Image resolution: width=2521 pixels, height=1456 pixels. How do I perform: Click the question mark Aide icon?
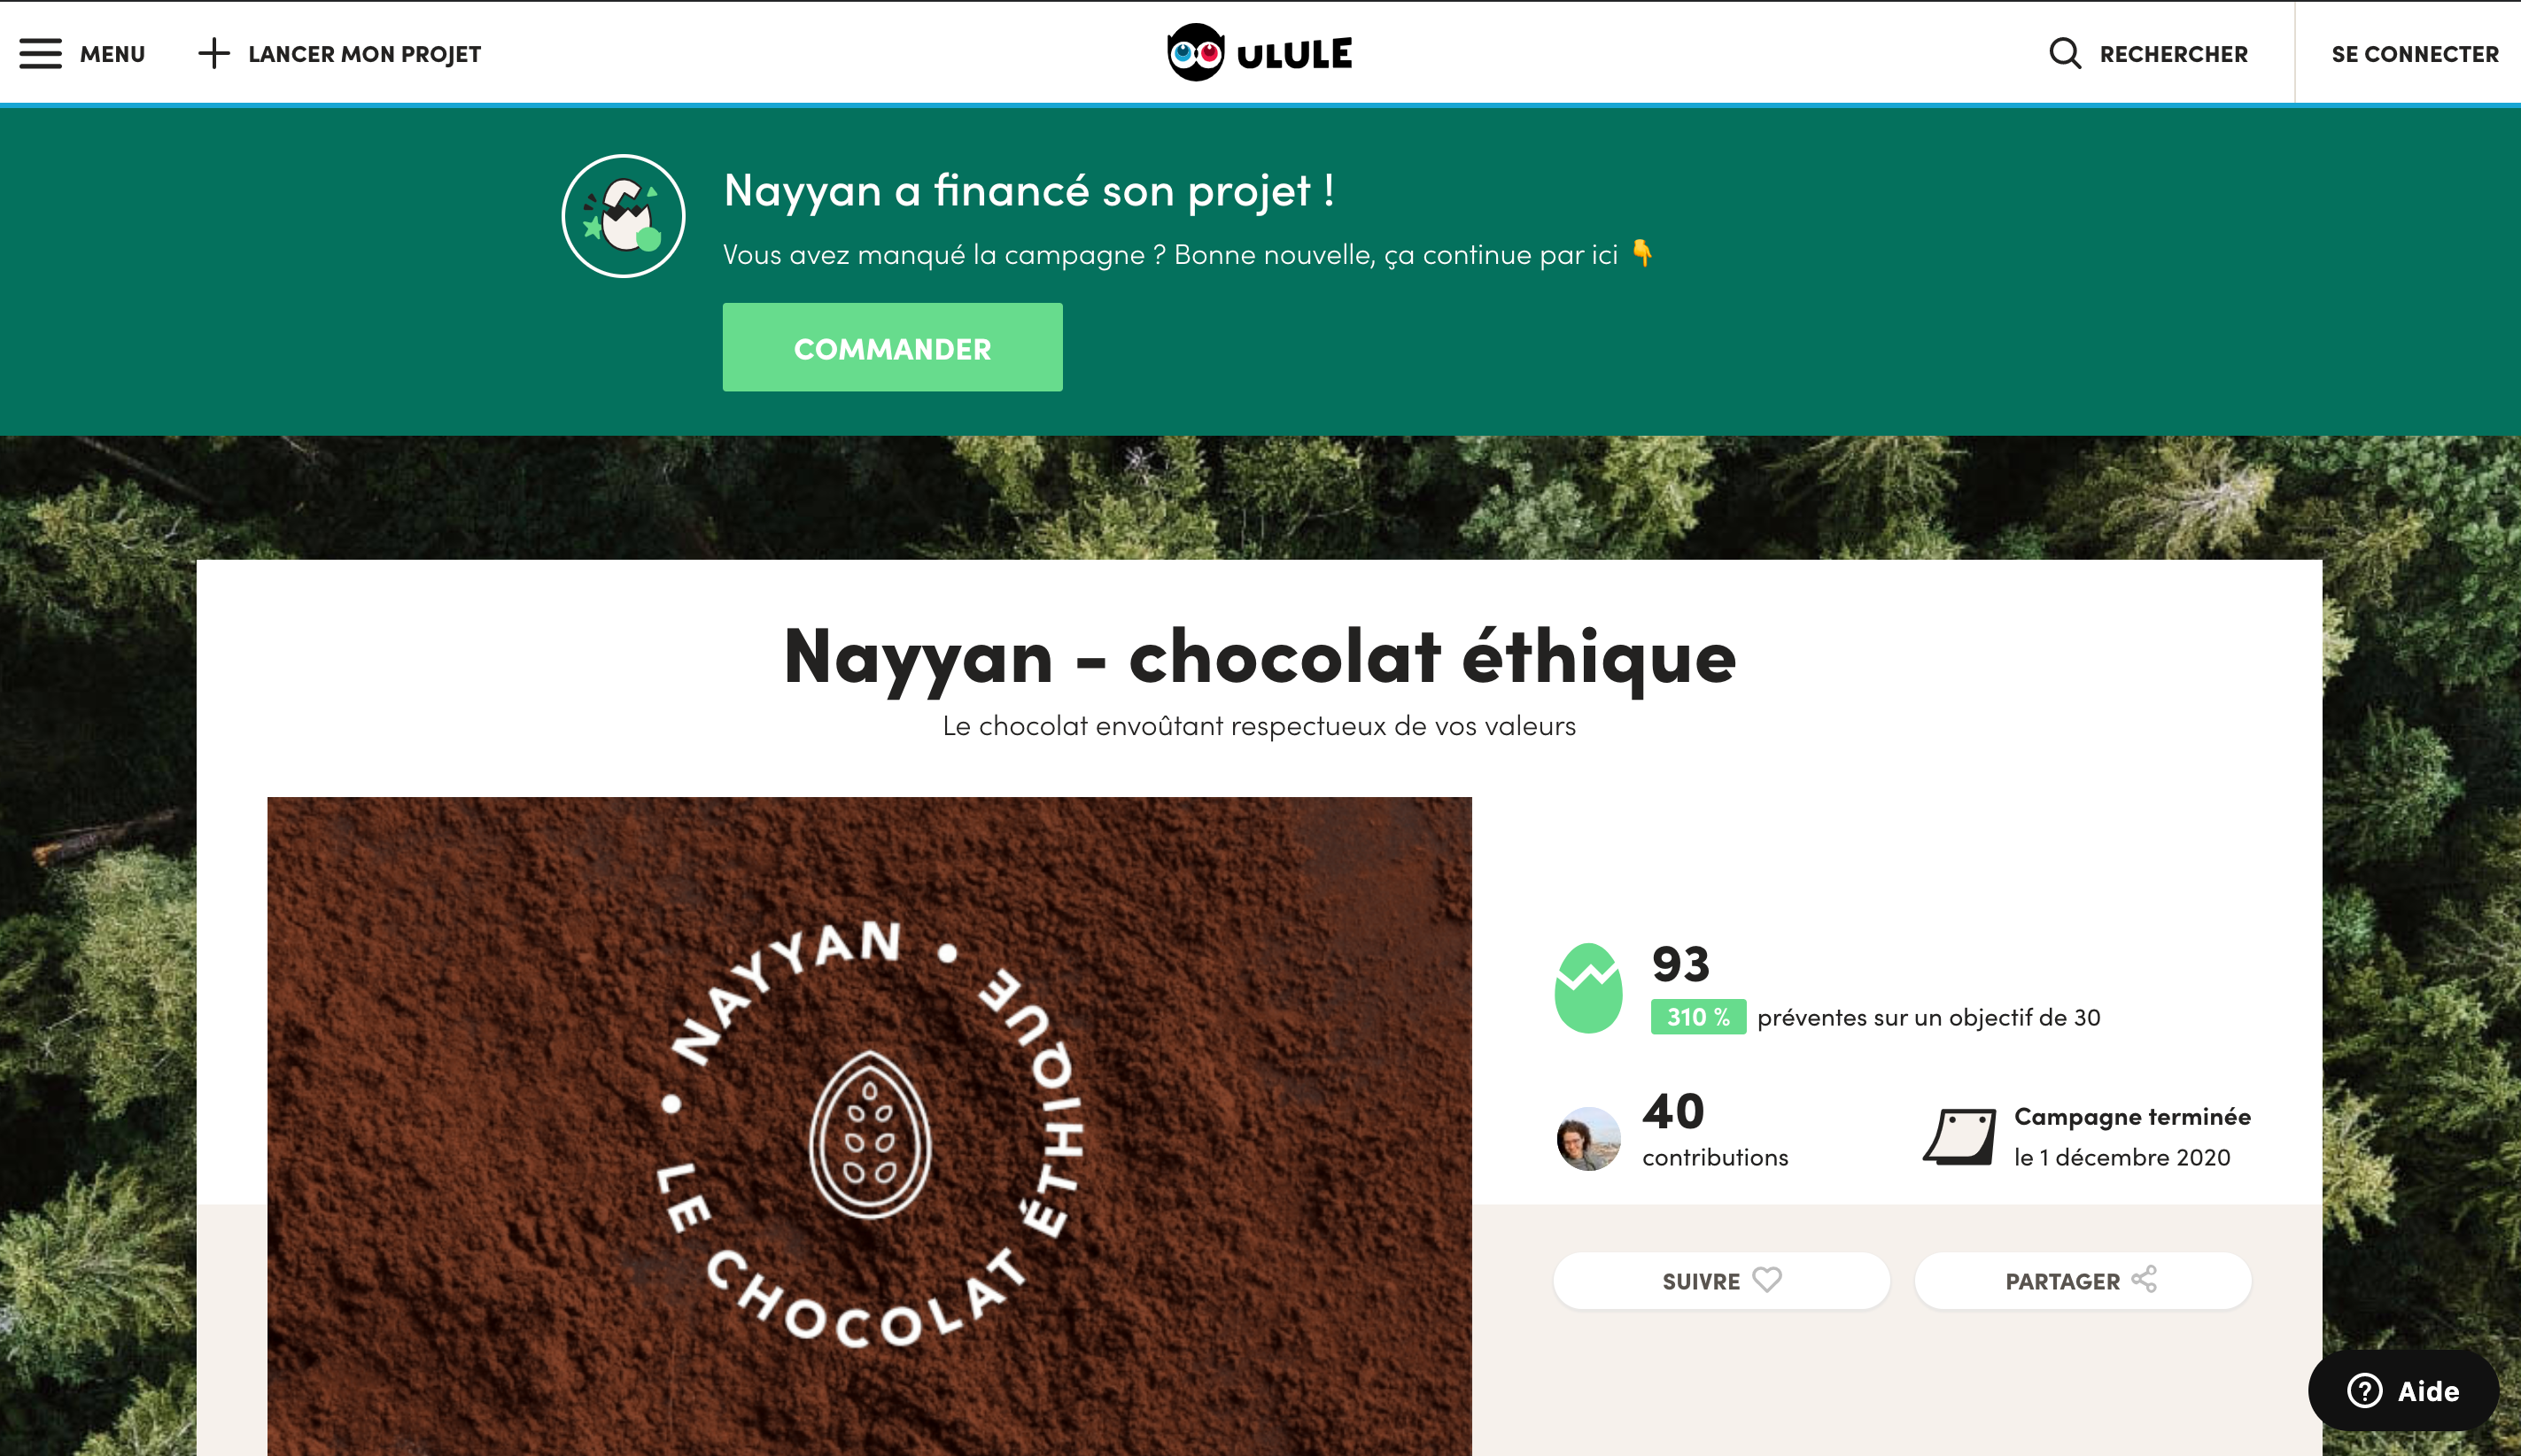(x=2364, y=1391)
